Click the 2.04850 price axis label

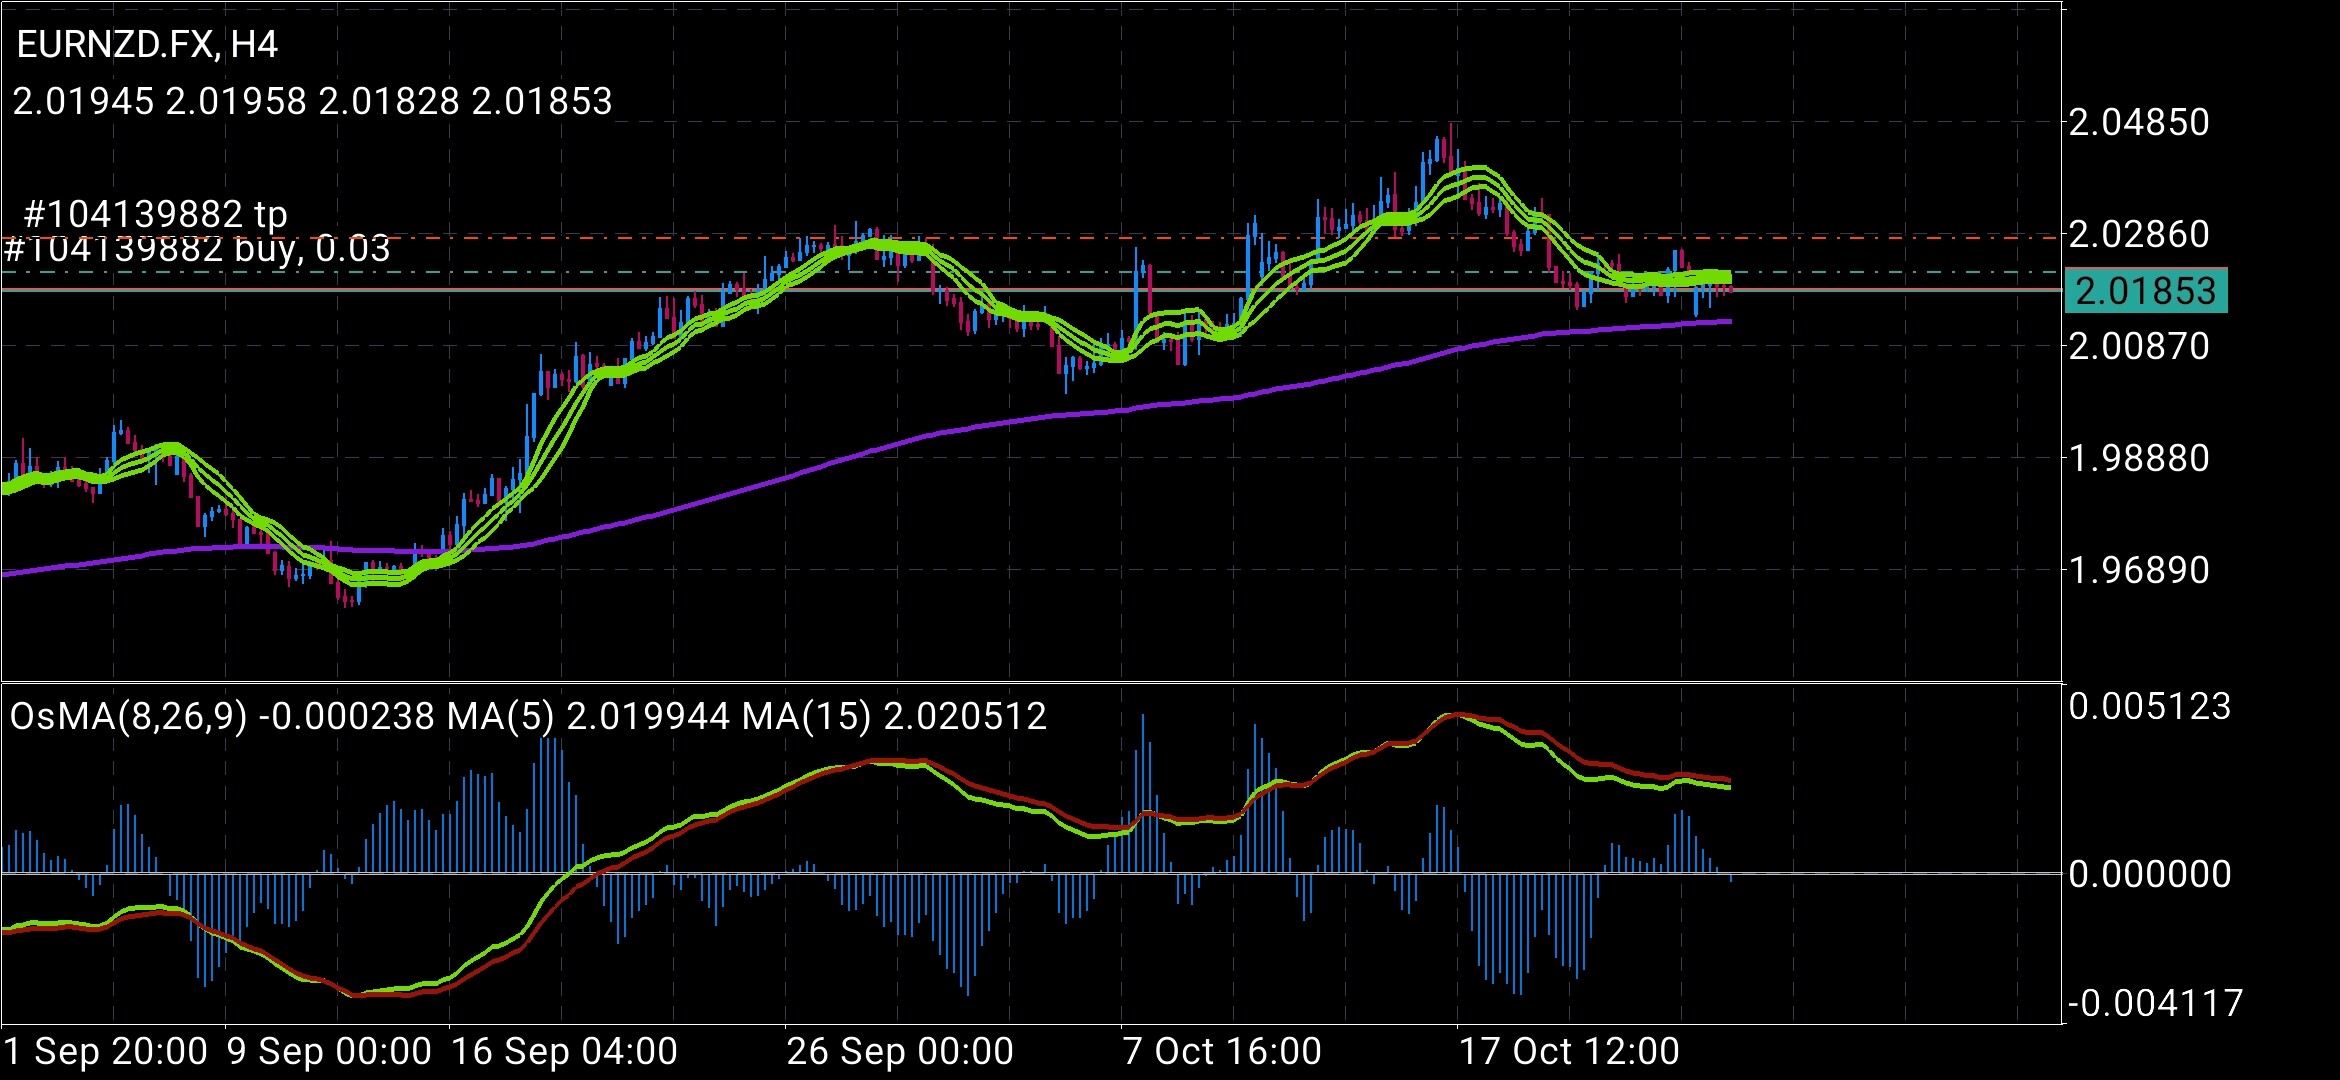pyautogui.click(x=2139, y=122)
